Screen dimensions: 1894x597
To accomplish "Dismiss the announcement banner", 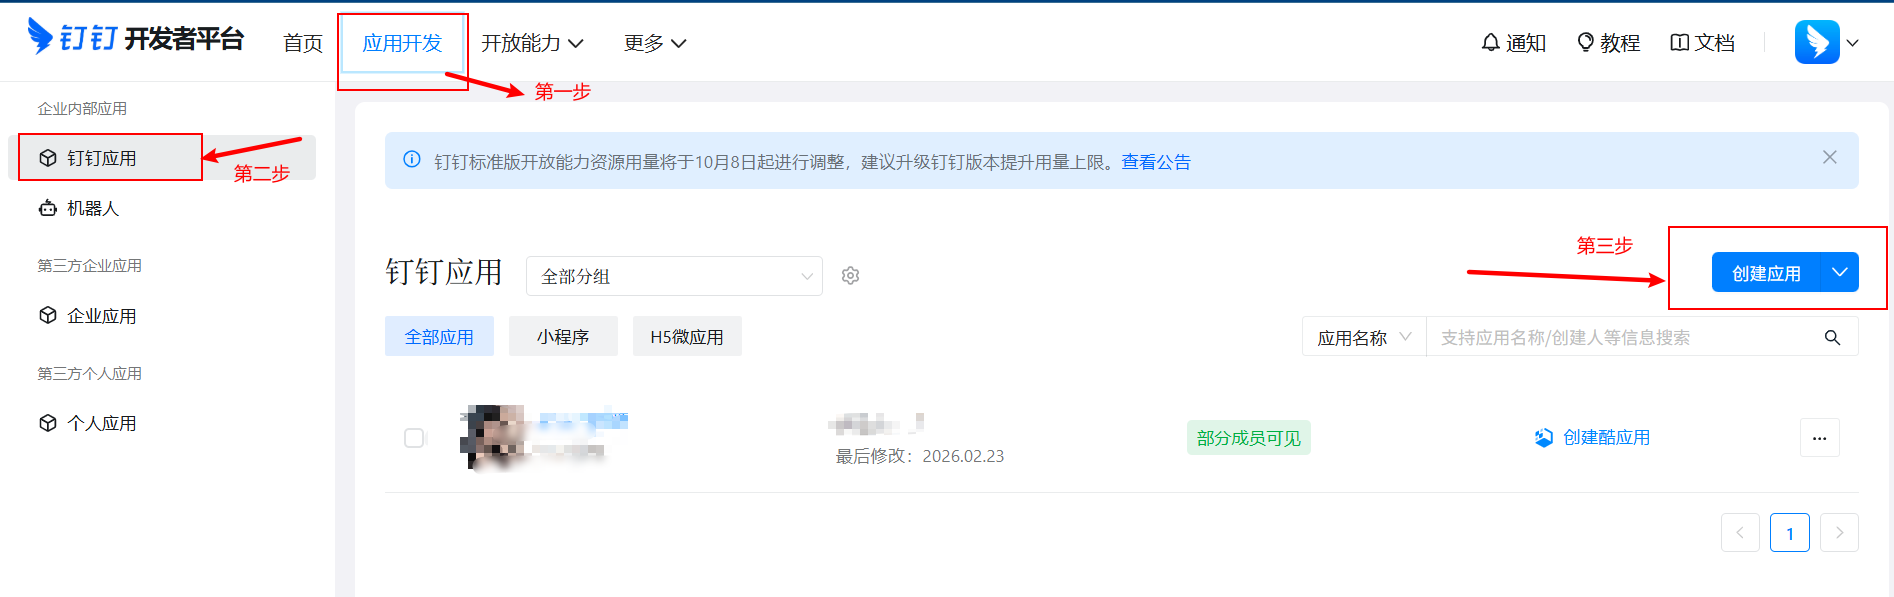I will point(1829,157).
